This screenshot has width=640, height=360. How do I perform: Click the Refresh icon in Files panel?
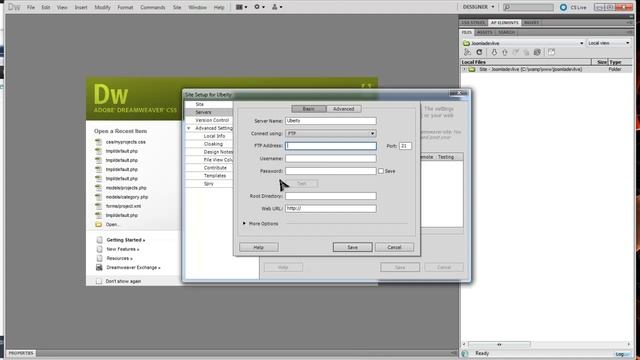(x=479, y=52)
